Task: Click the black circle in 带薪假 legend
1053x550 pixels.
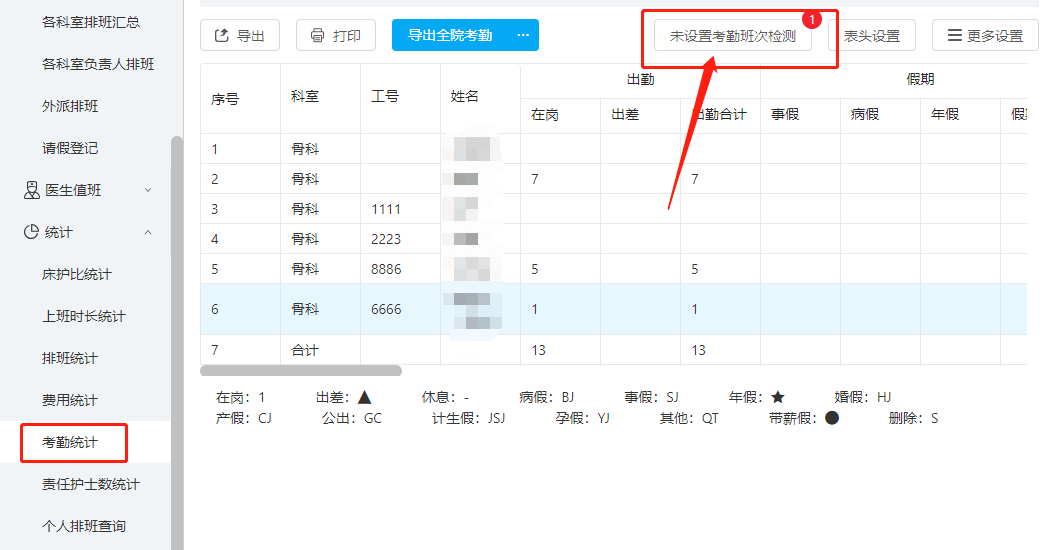Action: [832, 418]
